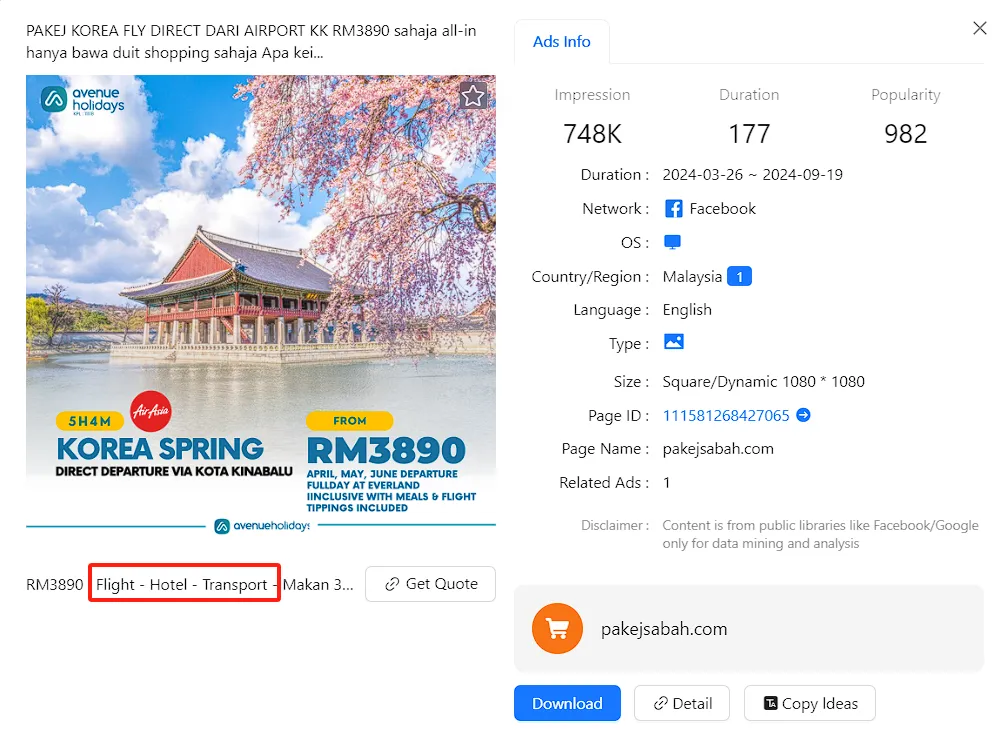The image size is (1004, 731).
Task: Click the pakejsabah.com advertiser card name
Action: [664, 629]
